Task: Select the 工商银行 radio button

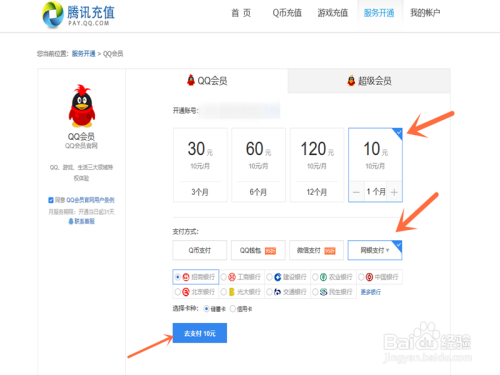Action: tap(224, 277)
